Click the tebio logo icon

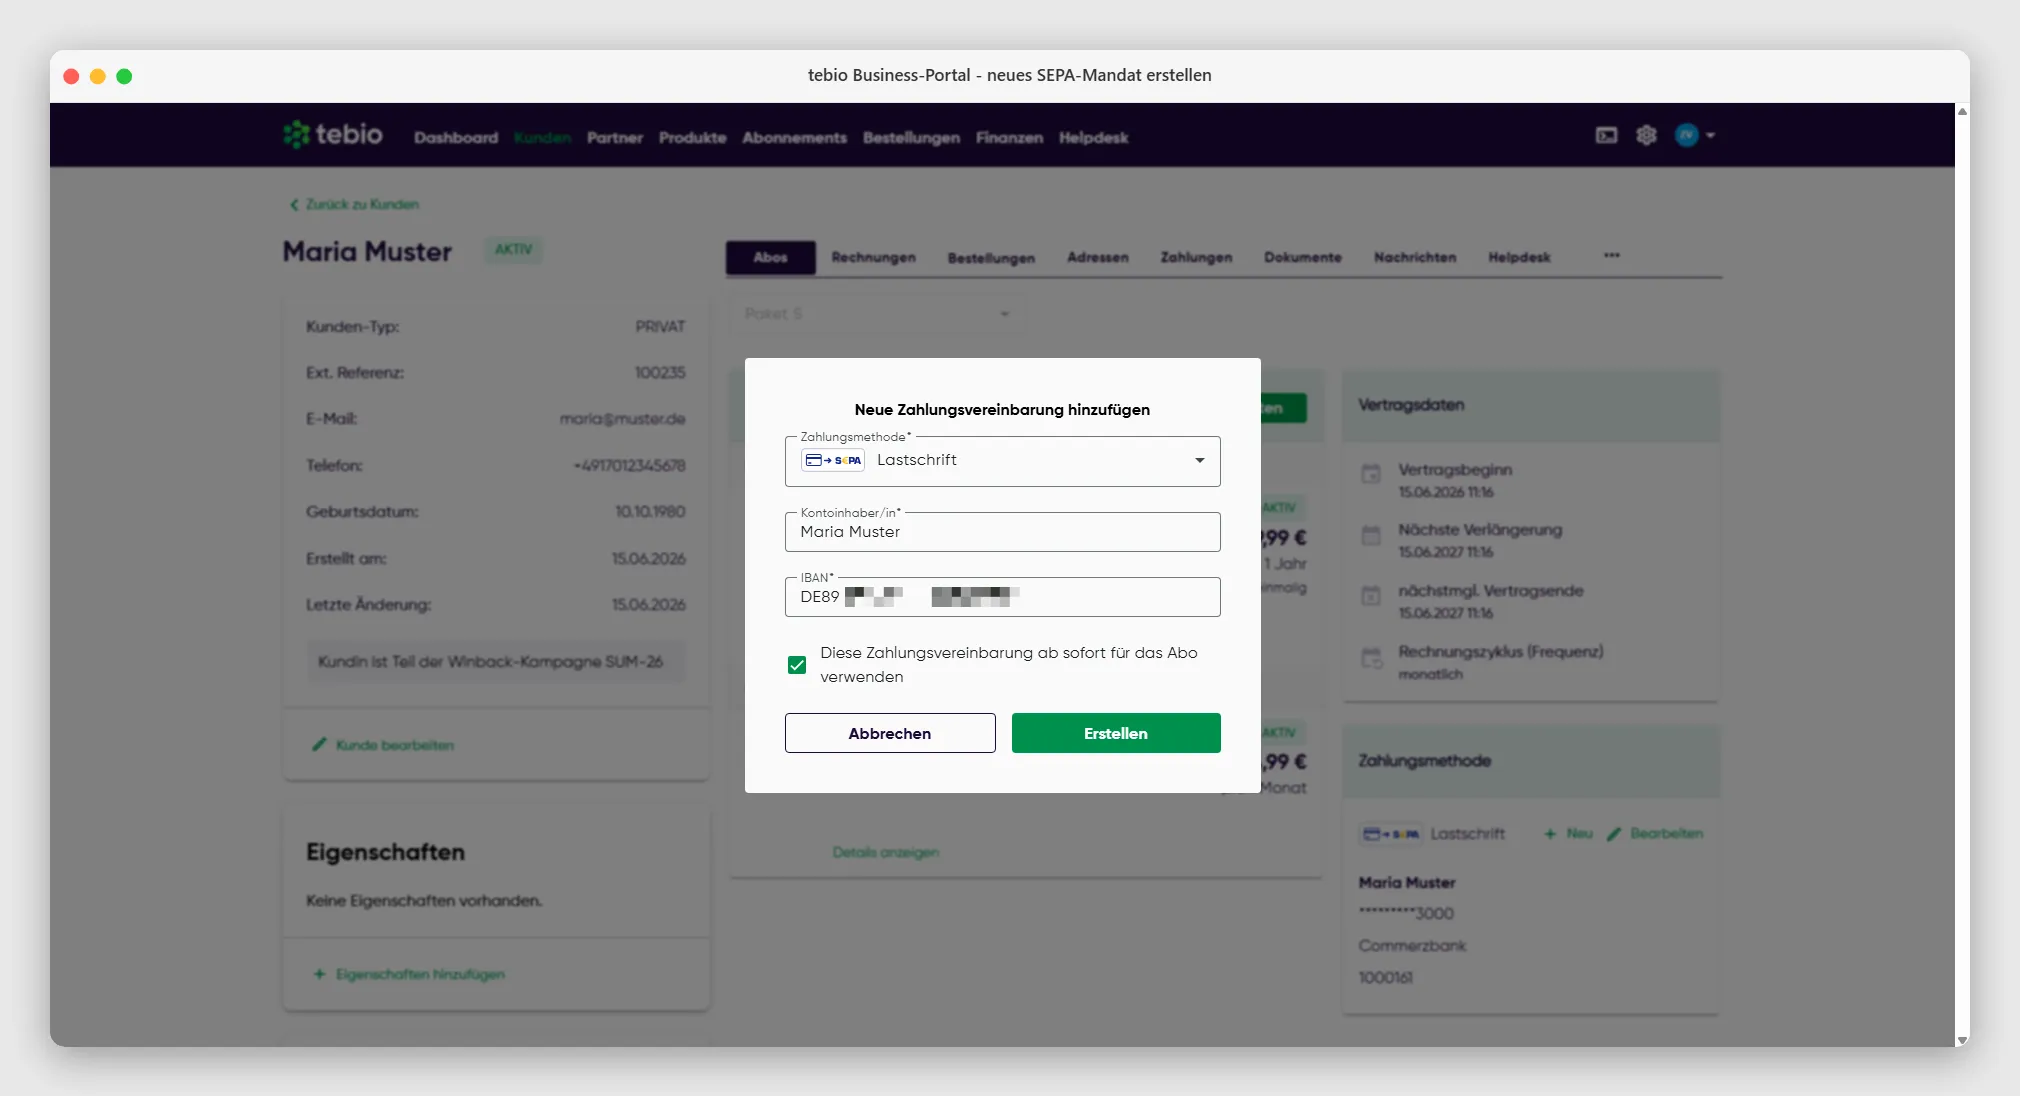tap(296, 134)
